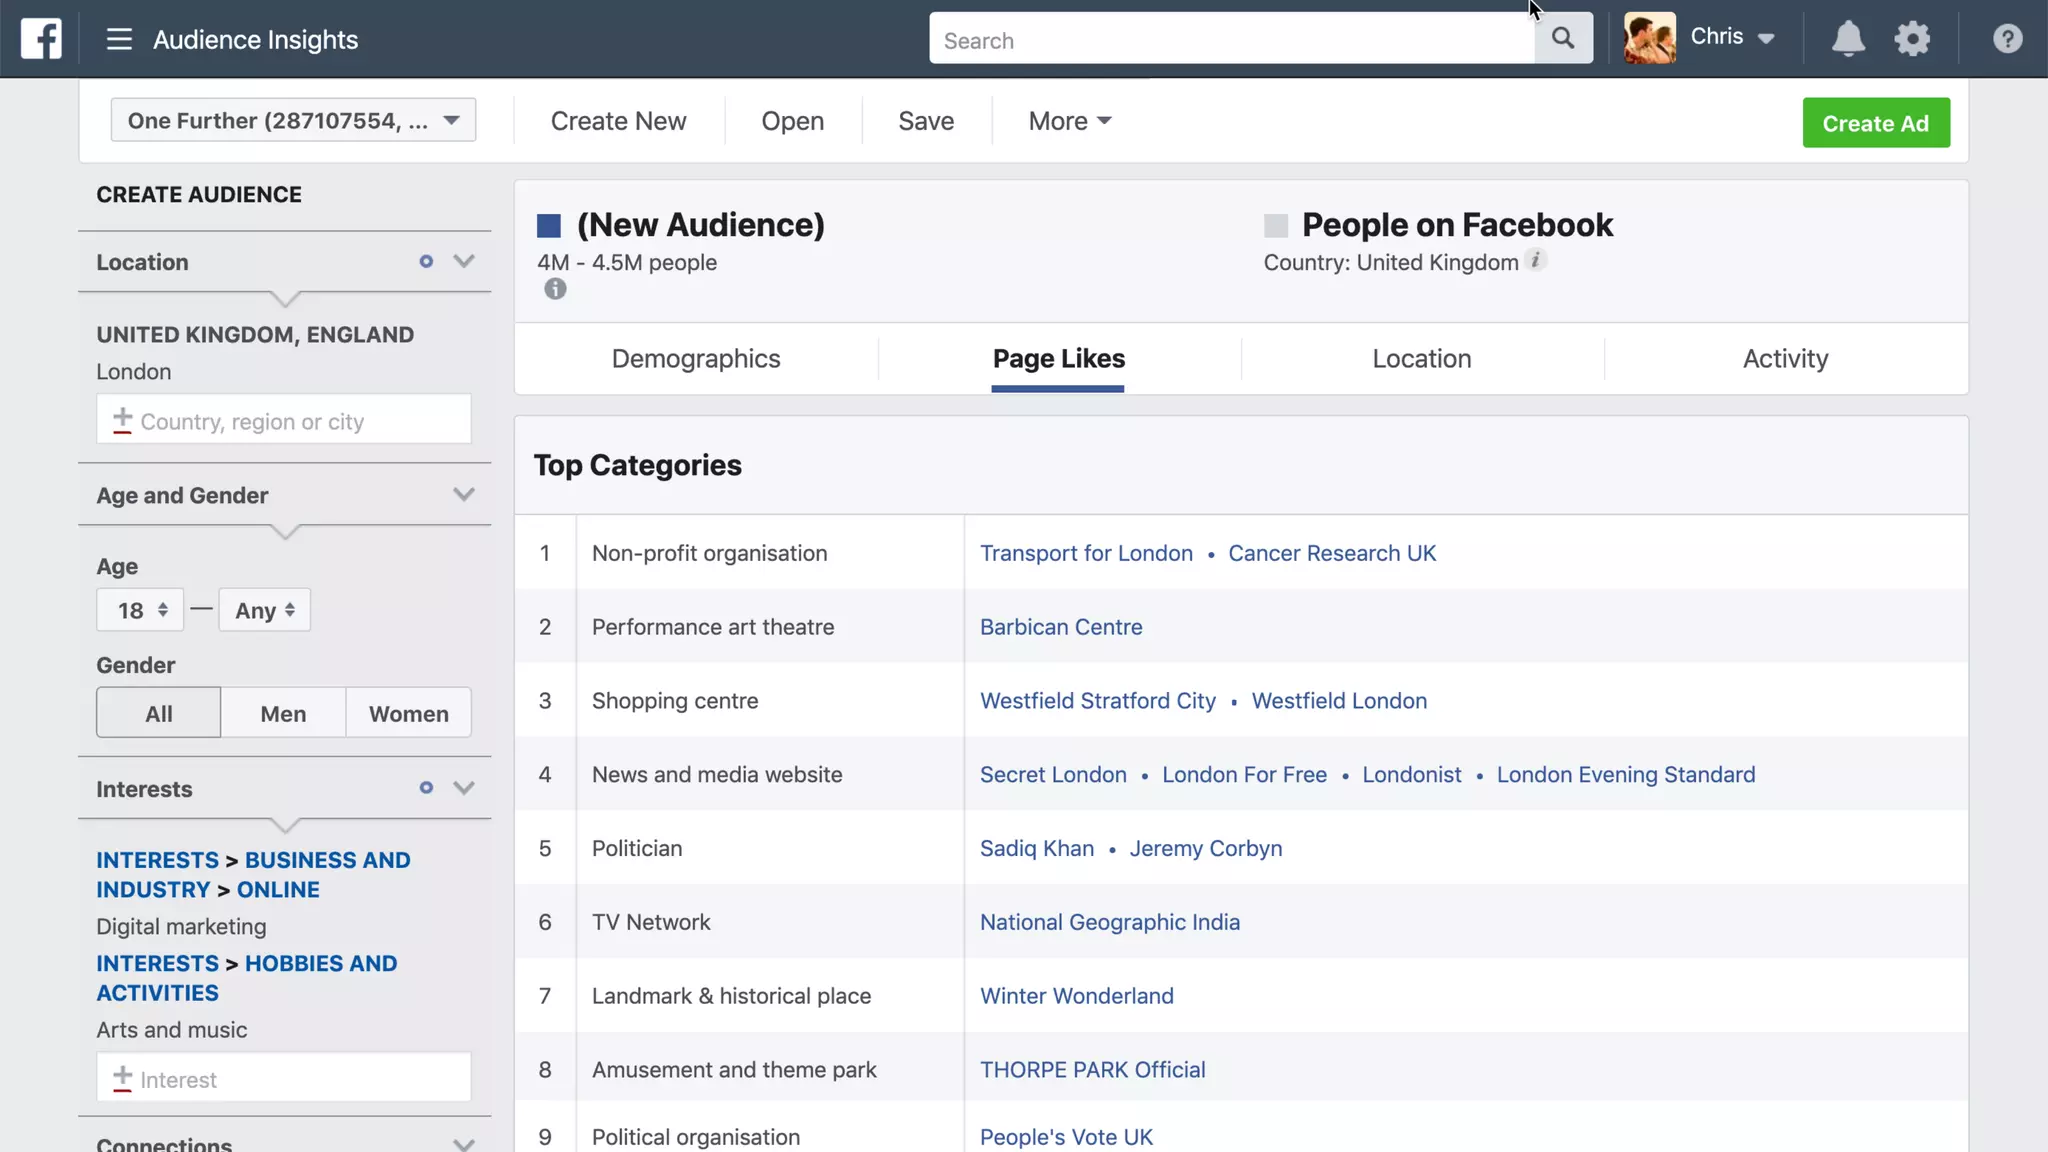Click the green Create Ad button
The image size is (2048, 1152).
click(1875, 123)
